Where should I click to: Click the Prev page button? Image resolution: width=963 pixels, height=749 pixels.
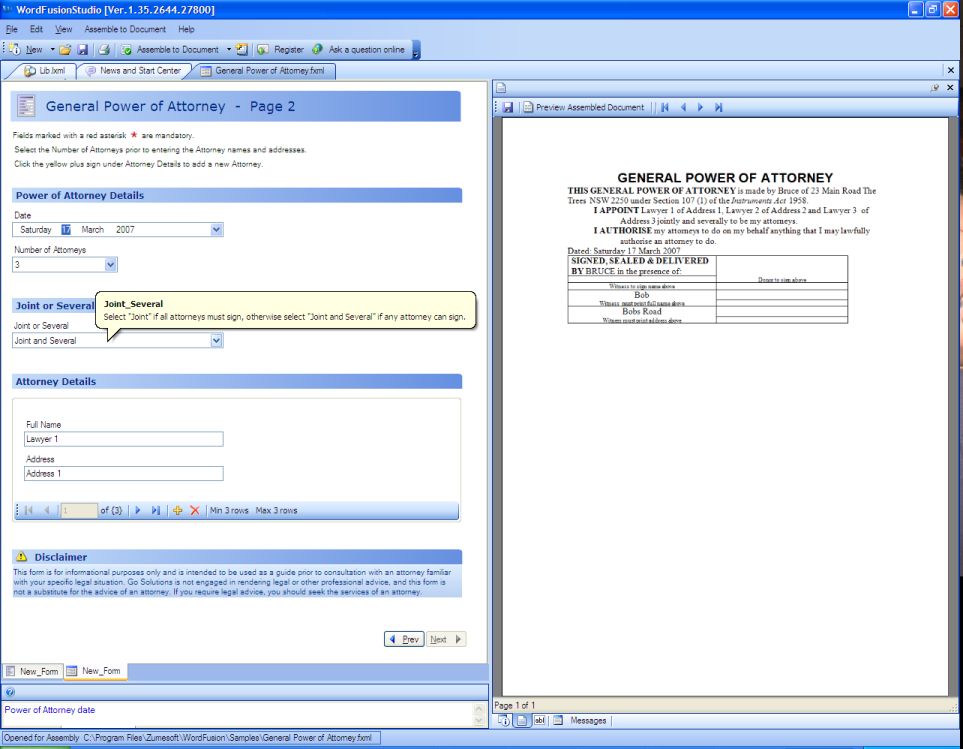click(x=404, y=639)
